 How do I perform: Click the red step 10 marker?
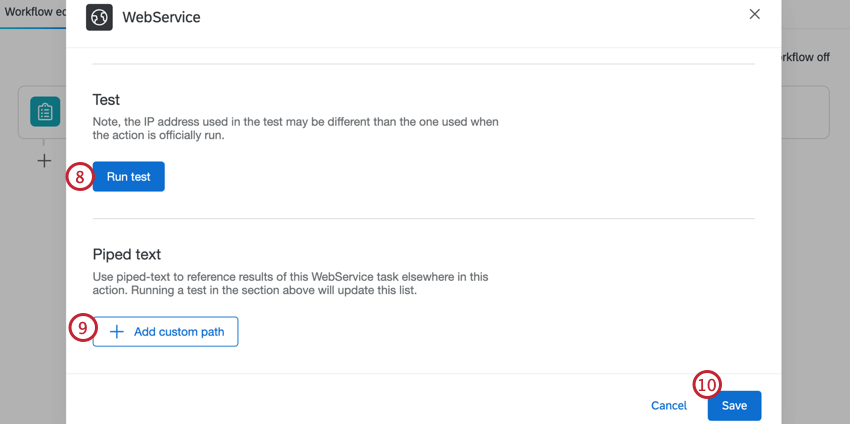pyautogui.click(x=707, y=384)
